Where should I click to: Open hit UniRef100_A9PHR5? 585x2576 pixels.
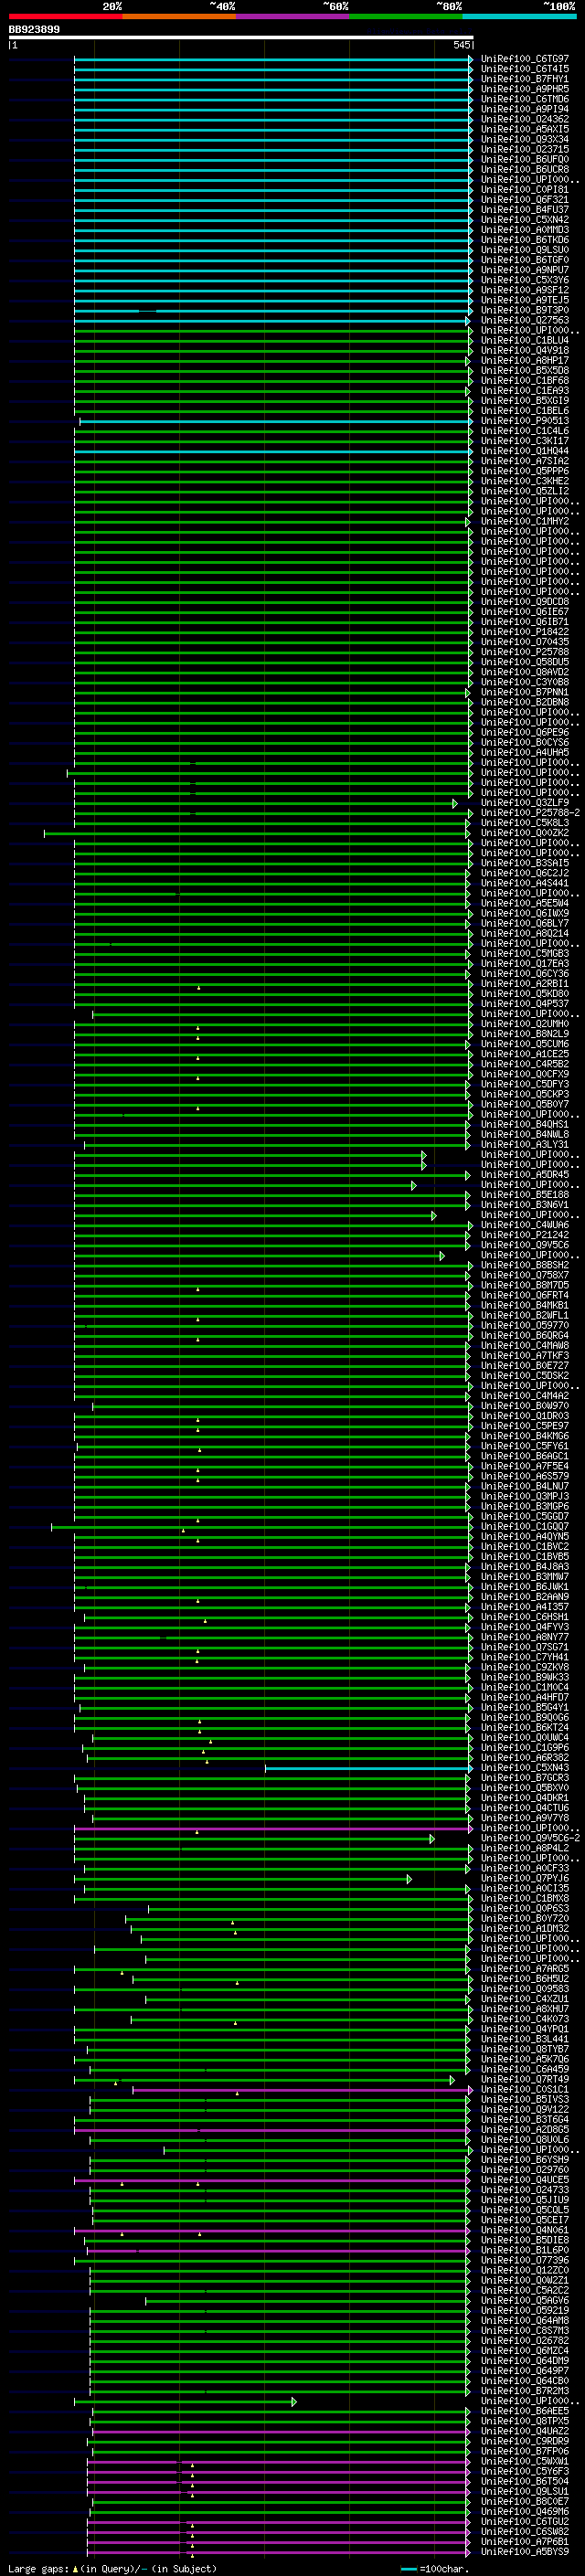coord(524,89)
